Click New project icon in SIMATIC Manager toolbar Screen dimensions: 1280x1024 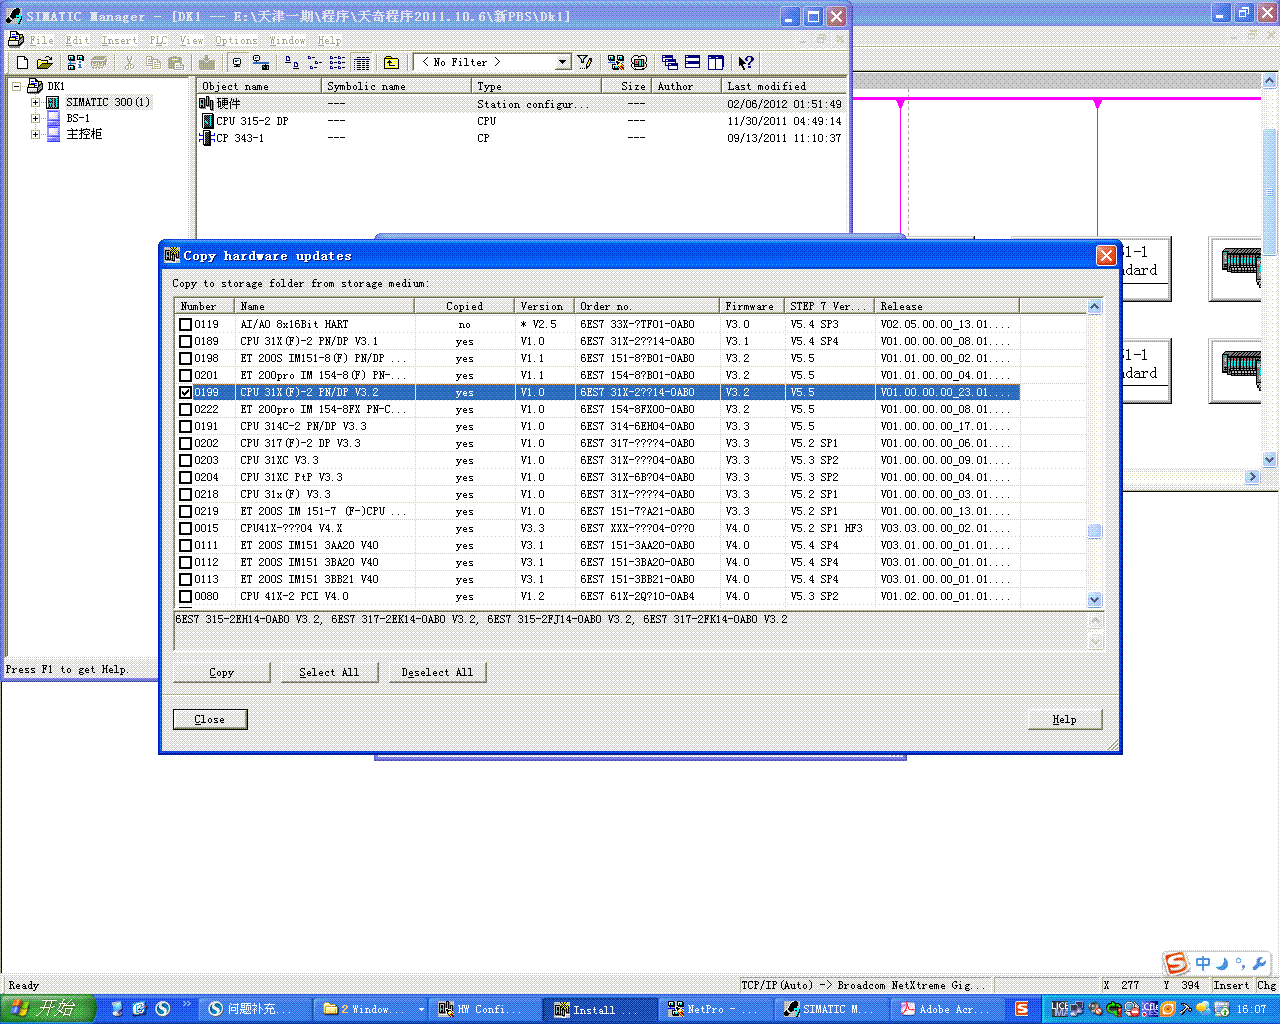[22, 62]
